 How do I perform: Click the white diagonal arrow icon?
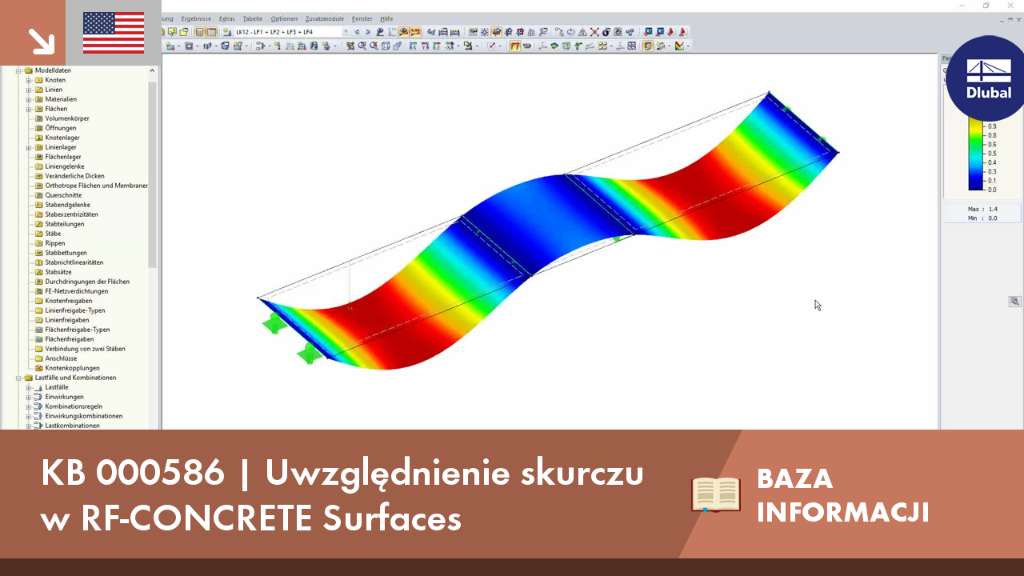(42, 41)
